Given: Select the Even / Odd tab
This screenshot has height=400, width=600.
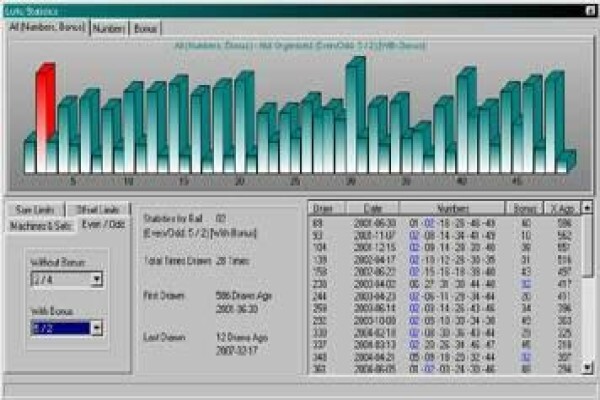Looking at the screenshot, I should point(104,224).
